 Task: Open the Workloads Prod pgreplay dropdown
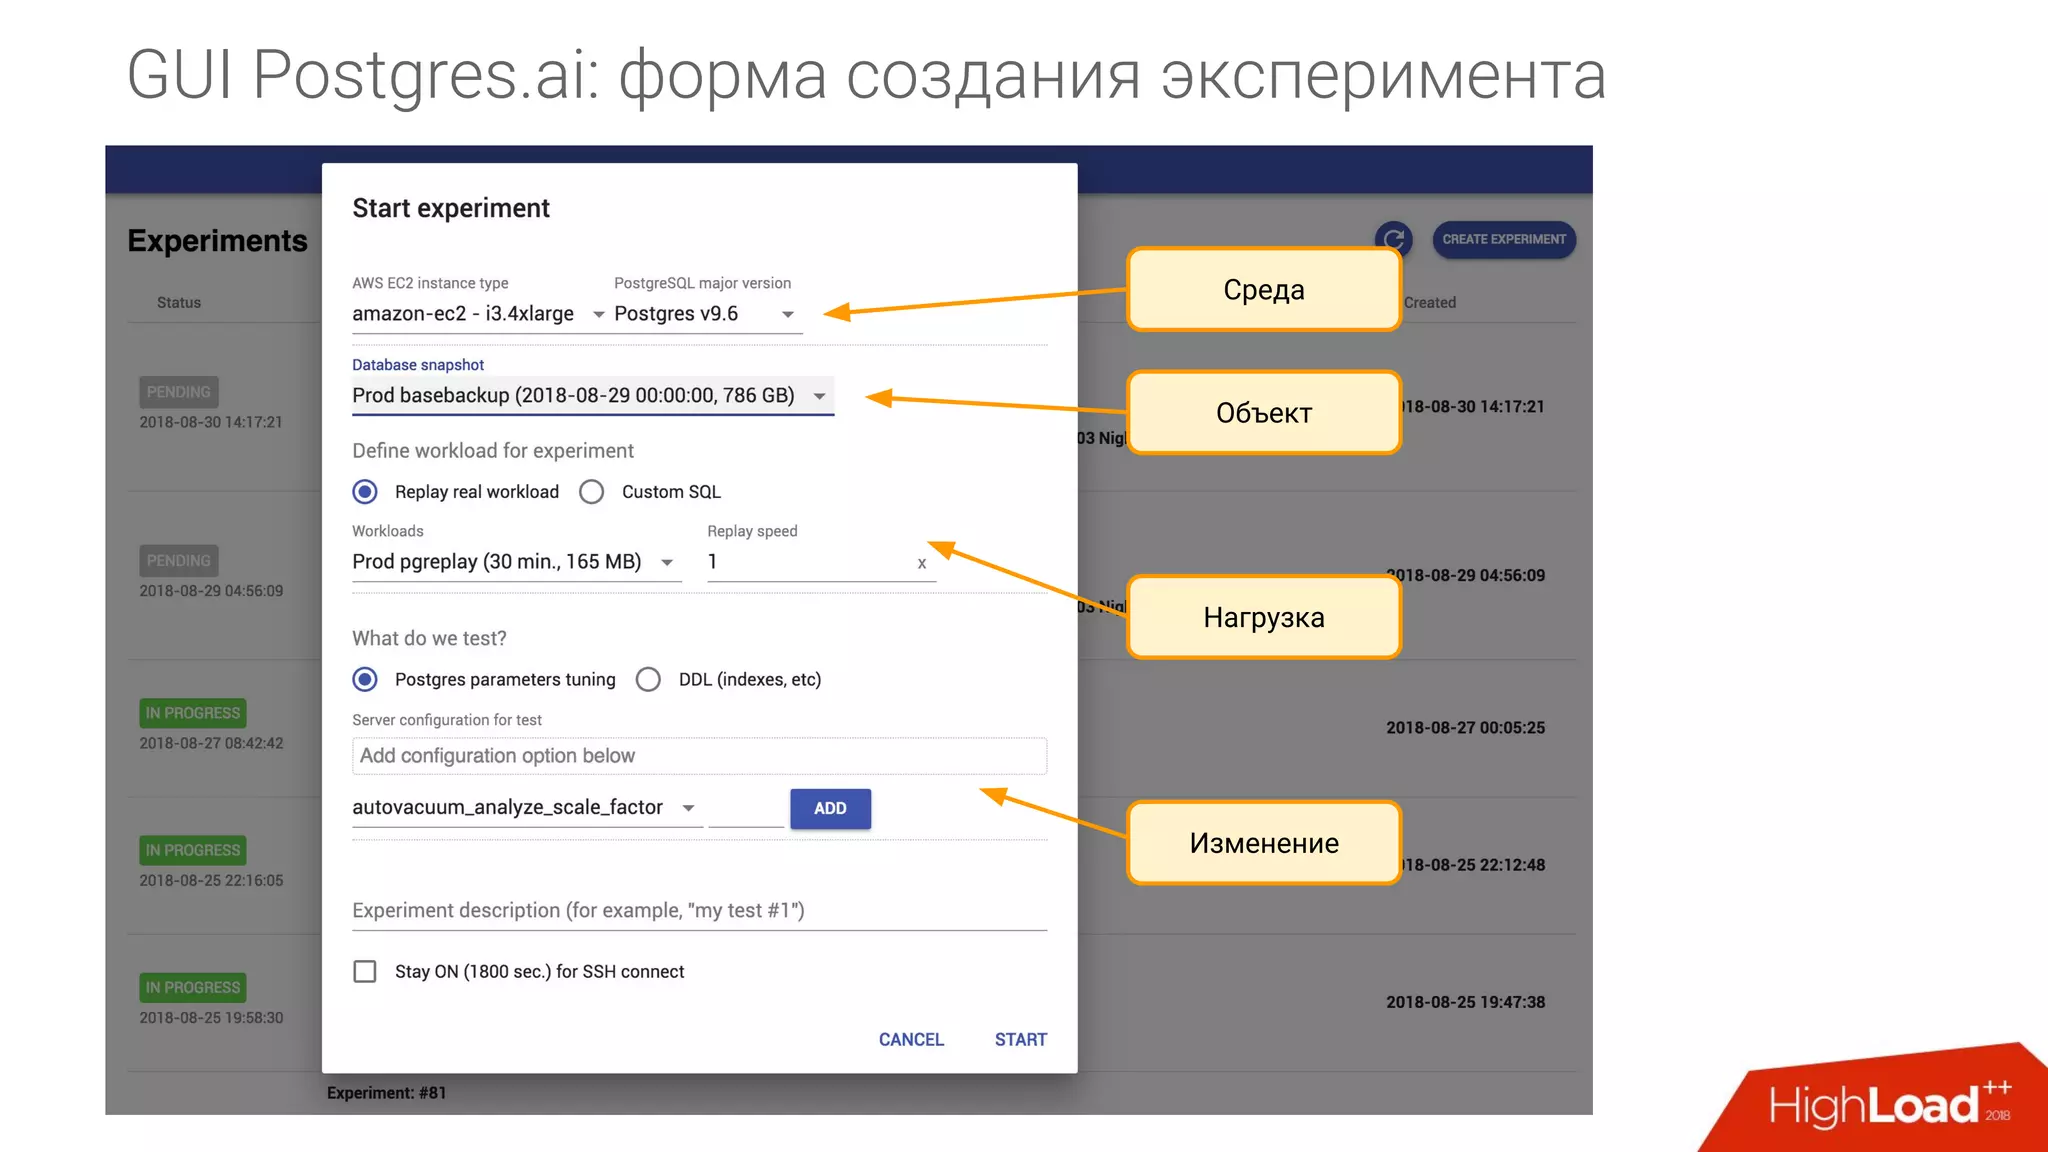(516, 562)
